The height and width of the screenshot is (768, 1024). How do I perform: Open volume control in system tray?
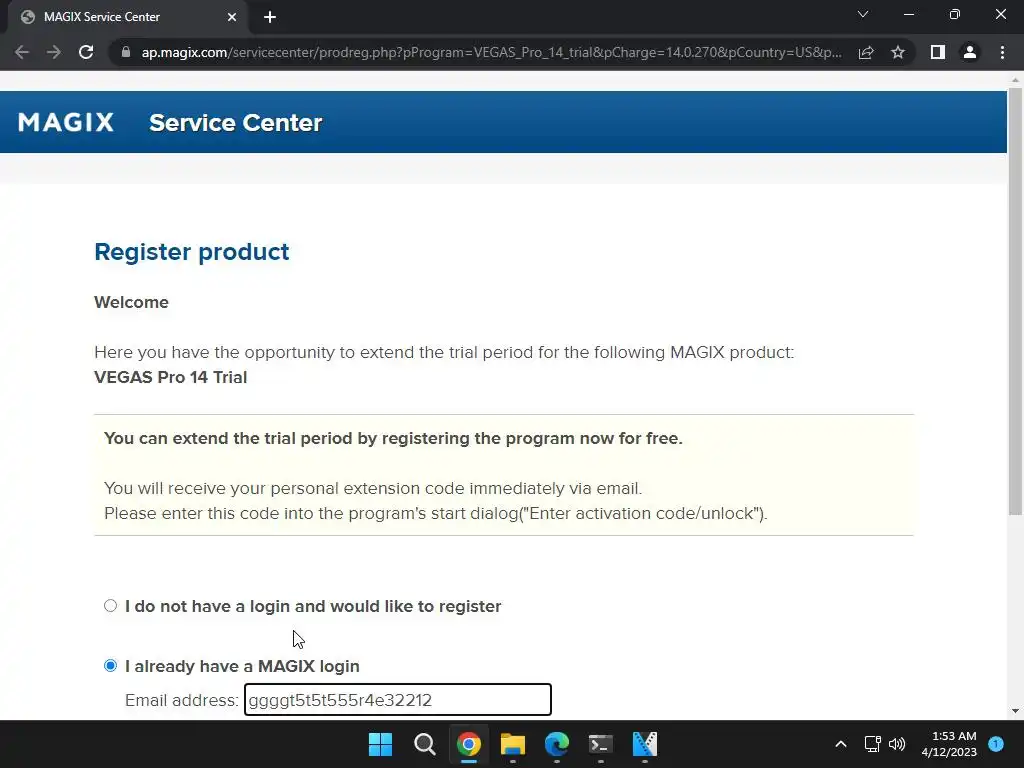[897, 744]
